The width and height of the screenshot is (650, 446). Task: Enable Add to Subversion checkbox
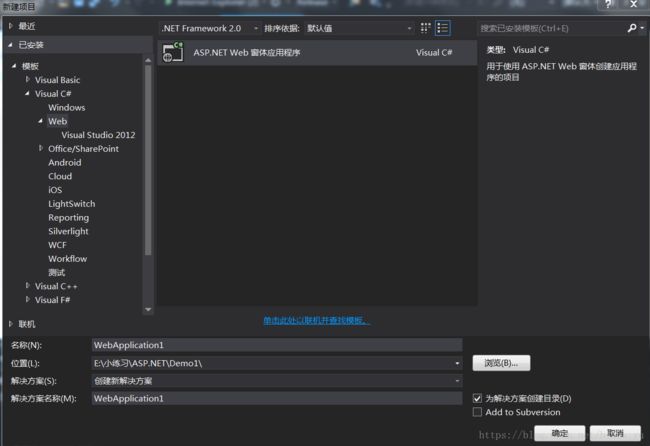477,412
